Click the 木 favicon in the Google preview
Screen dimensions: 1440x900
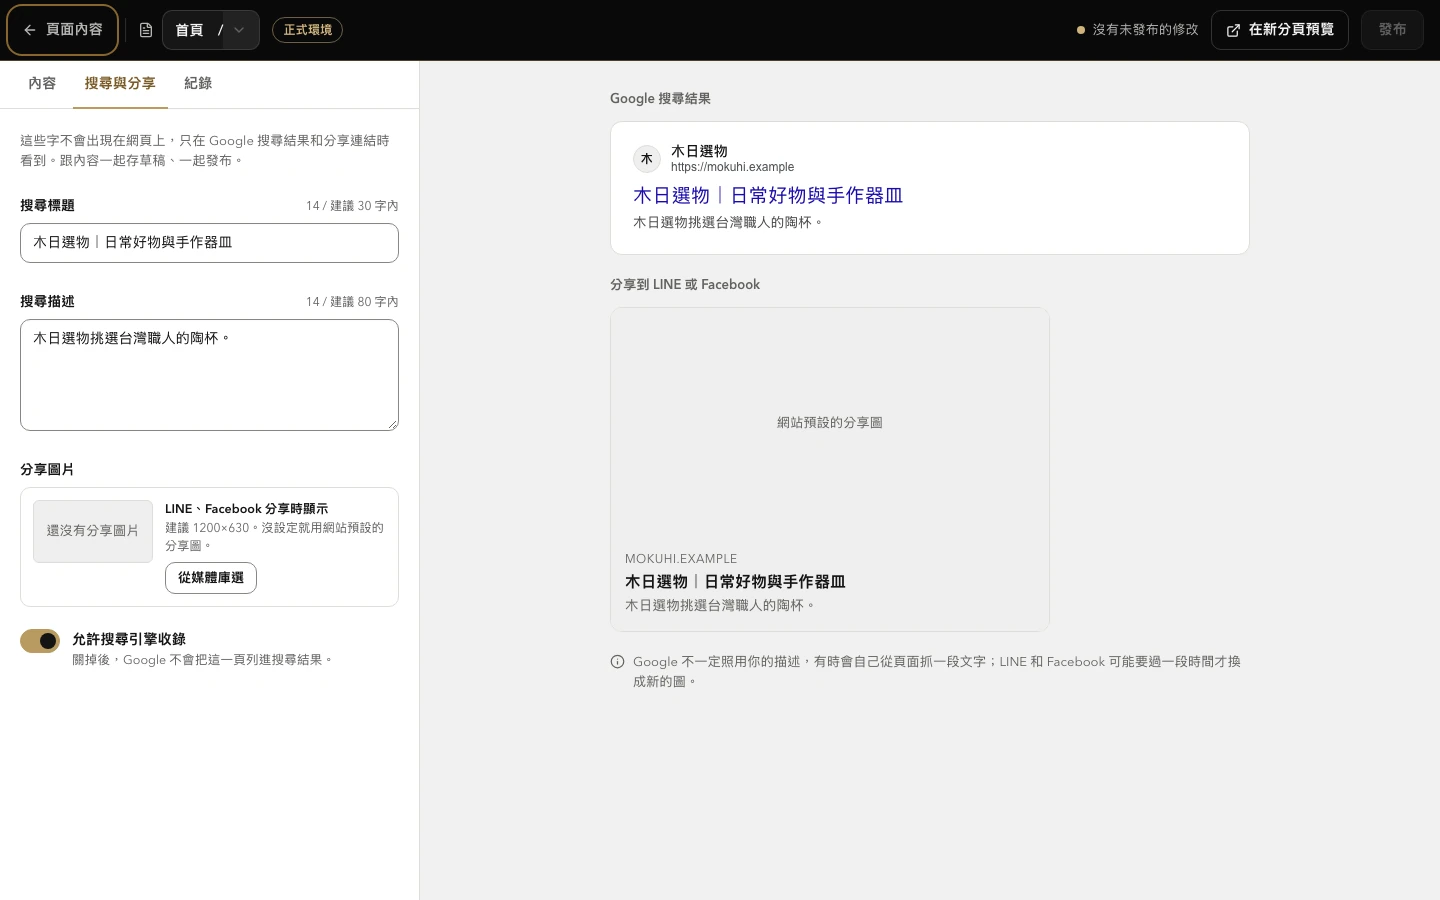(647, 159)
